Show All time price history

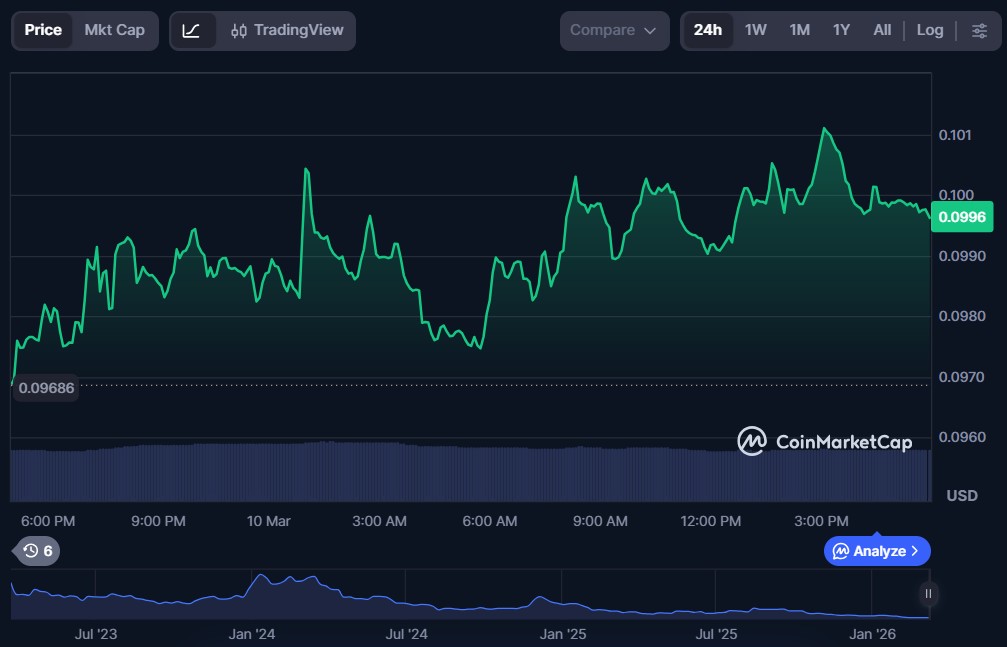point(882,31)
